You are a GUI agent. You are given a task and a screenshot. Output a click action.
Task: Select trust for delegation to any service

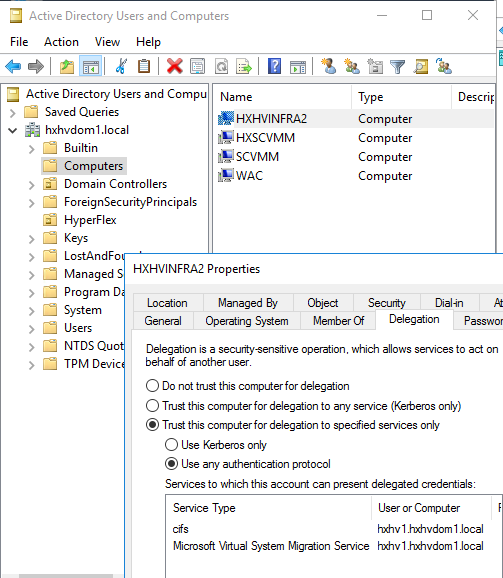tap(153, 406)
